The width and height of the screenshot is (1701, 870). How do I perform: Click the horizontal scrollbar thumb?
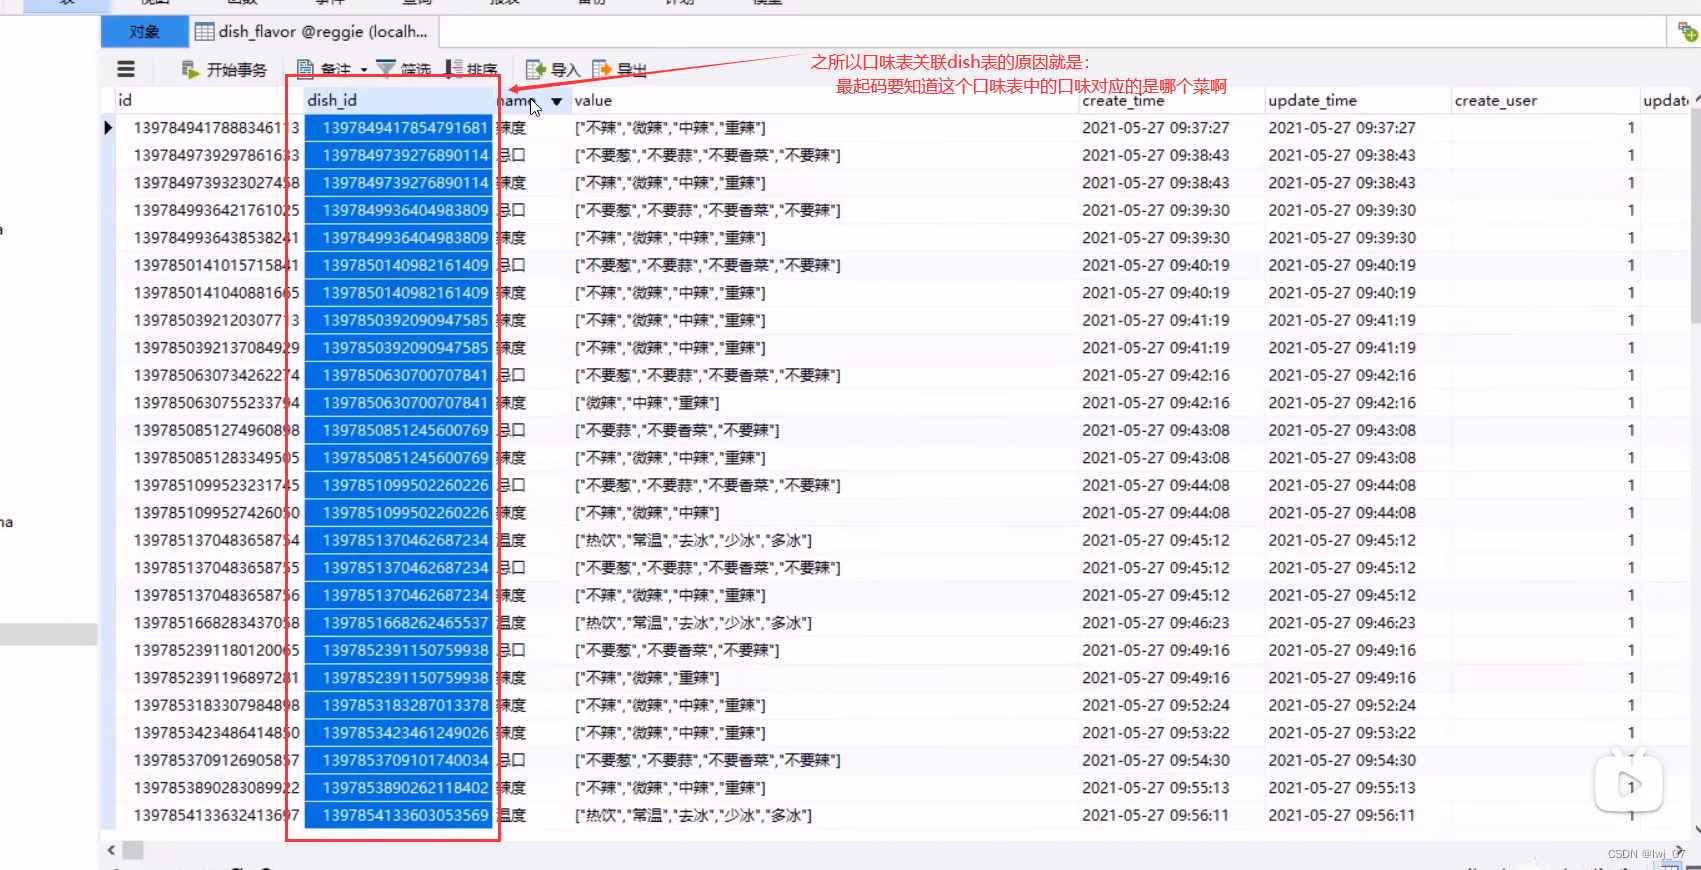(x=133, y=850)
